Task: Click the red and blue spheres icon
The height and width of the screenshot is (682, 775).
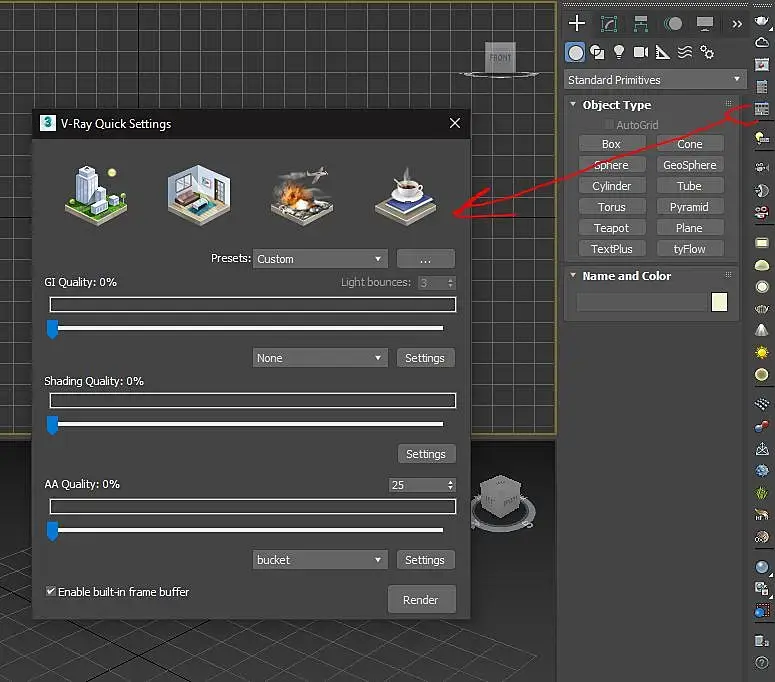Action: [762, 426]
